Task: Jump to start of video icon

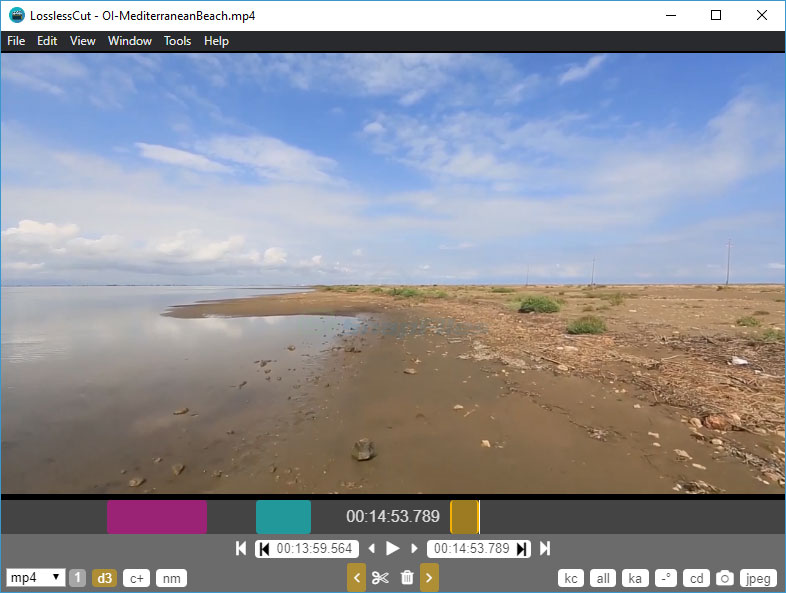Action: point(241,548)
